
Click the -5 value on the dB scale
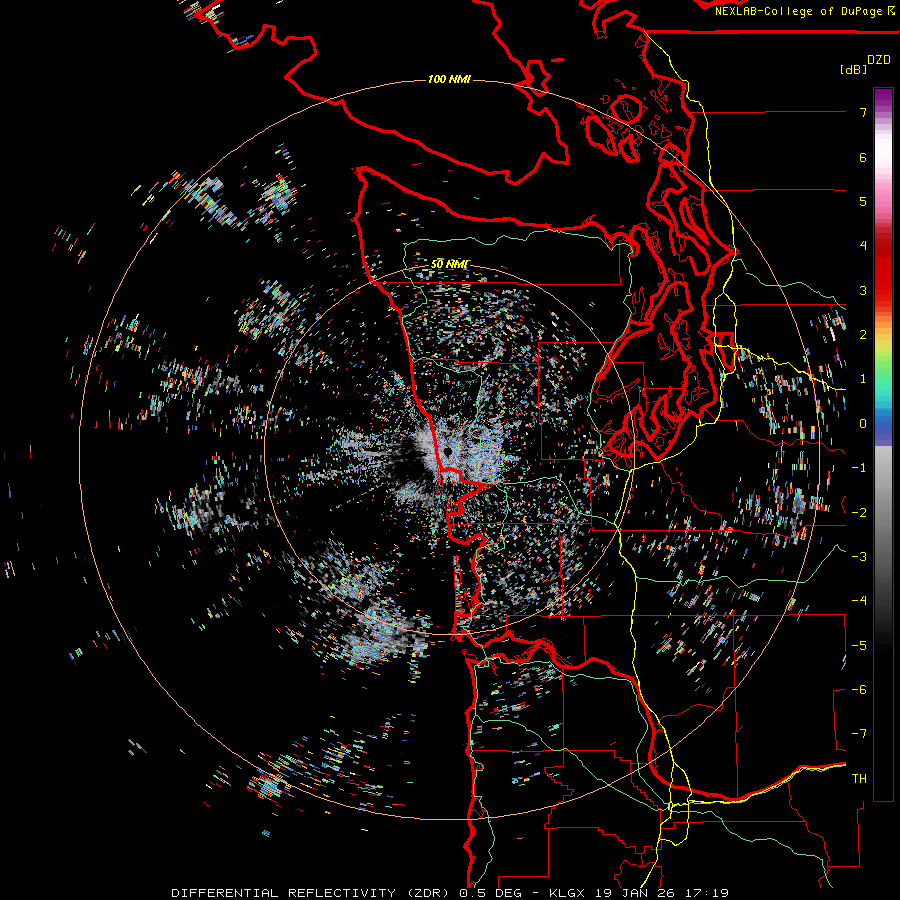(x=859, y=646)
